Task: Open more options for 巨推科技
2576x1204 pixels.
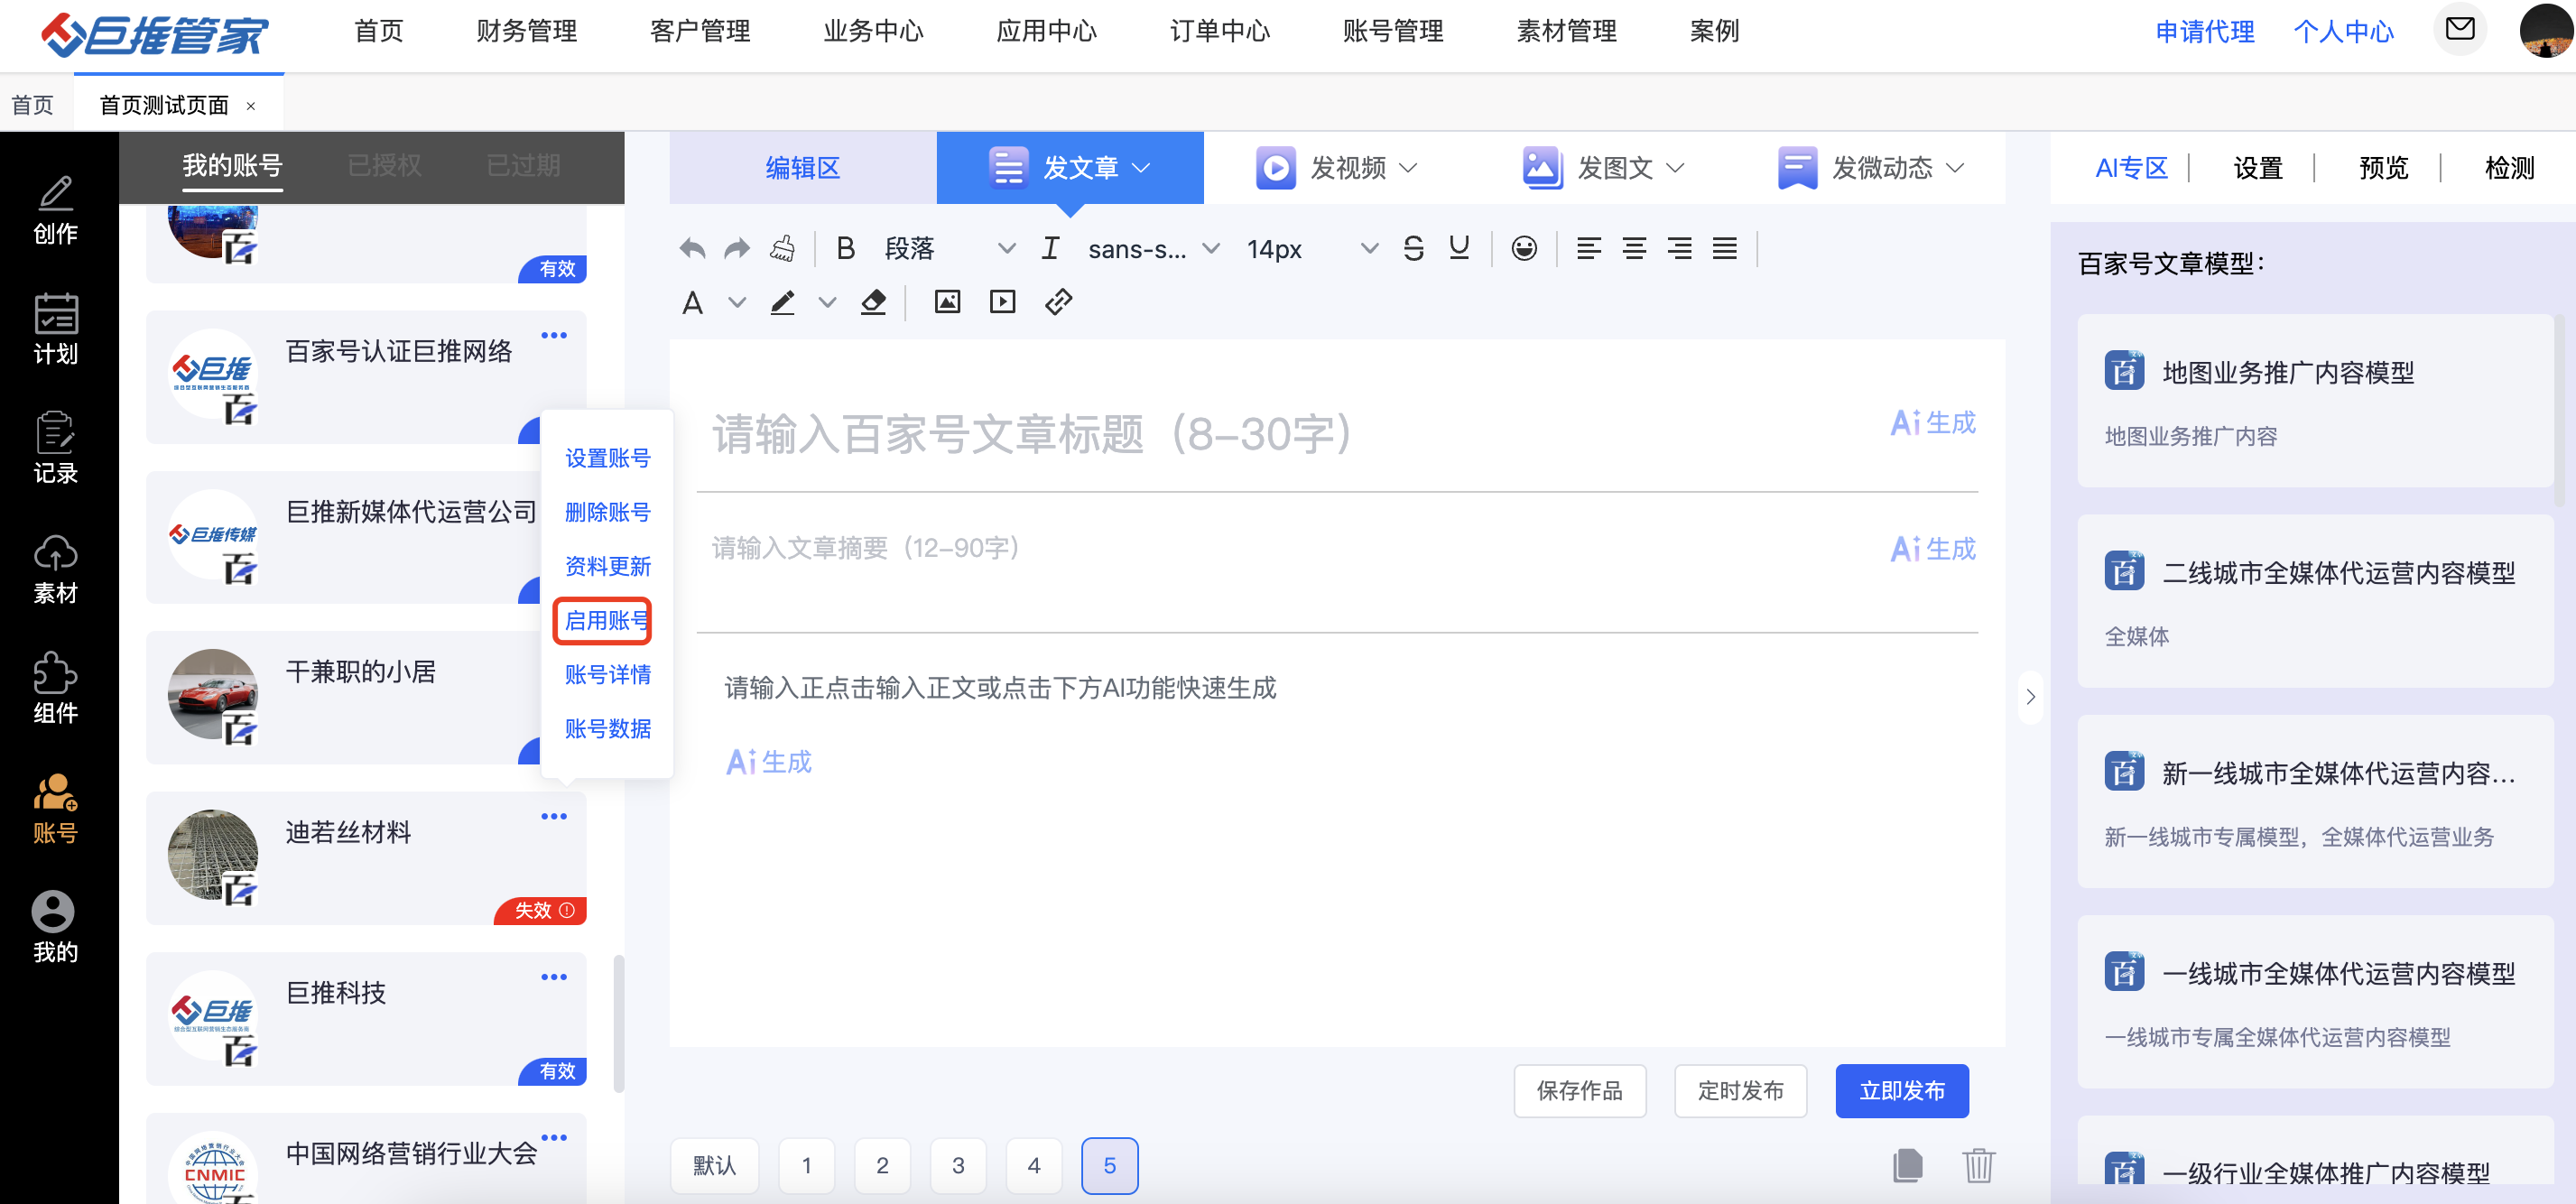Action: point(554,977)
